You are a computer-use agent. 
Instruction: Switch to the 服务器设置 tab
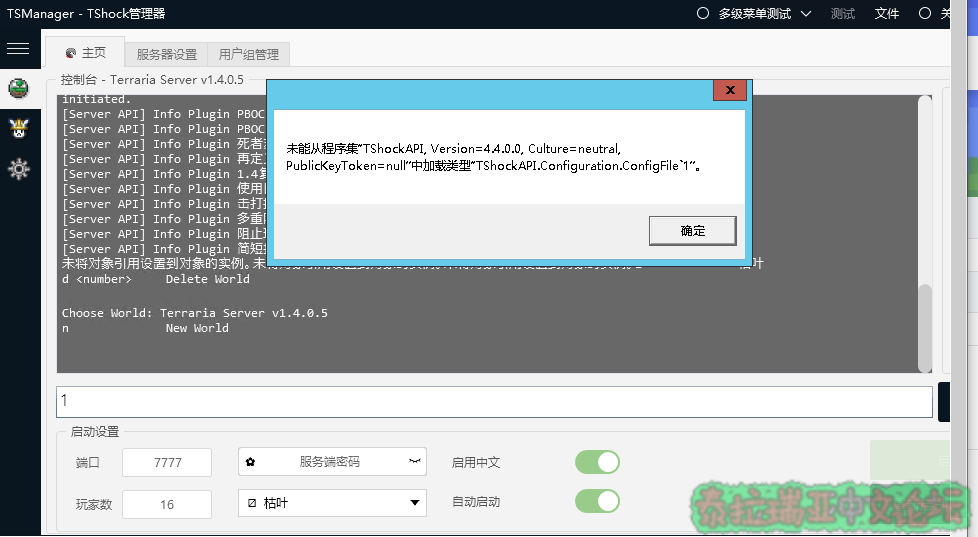point(167,55)
